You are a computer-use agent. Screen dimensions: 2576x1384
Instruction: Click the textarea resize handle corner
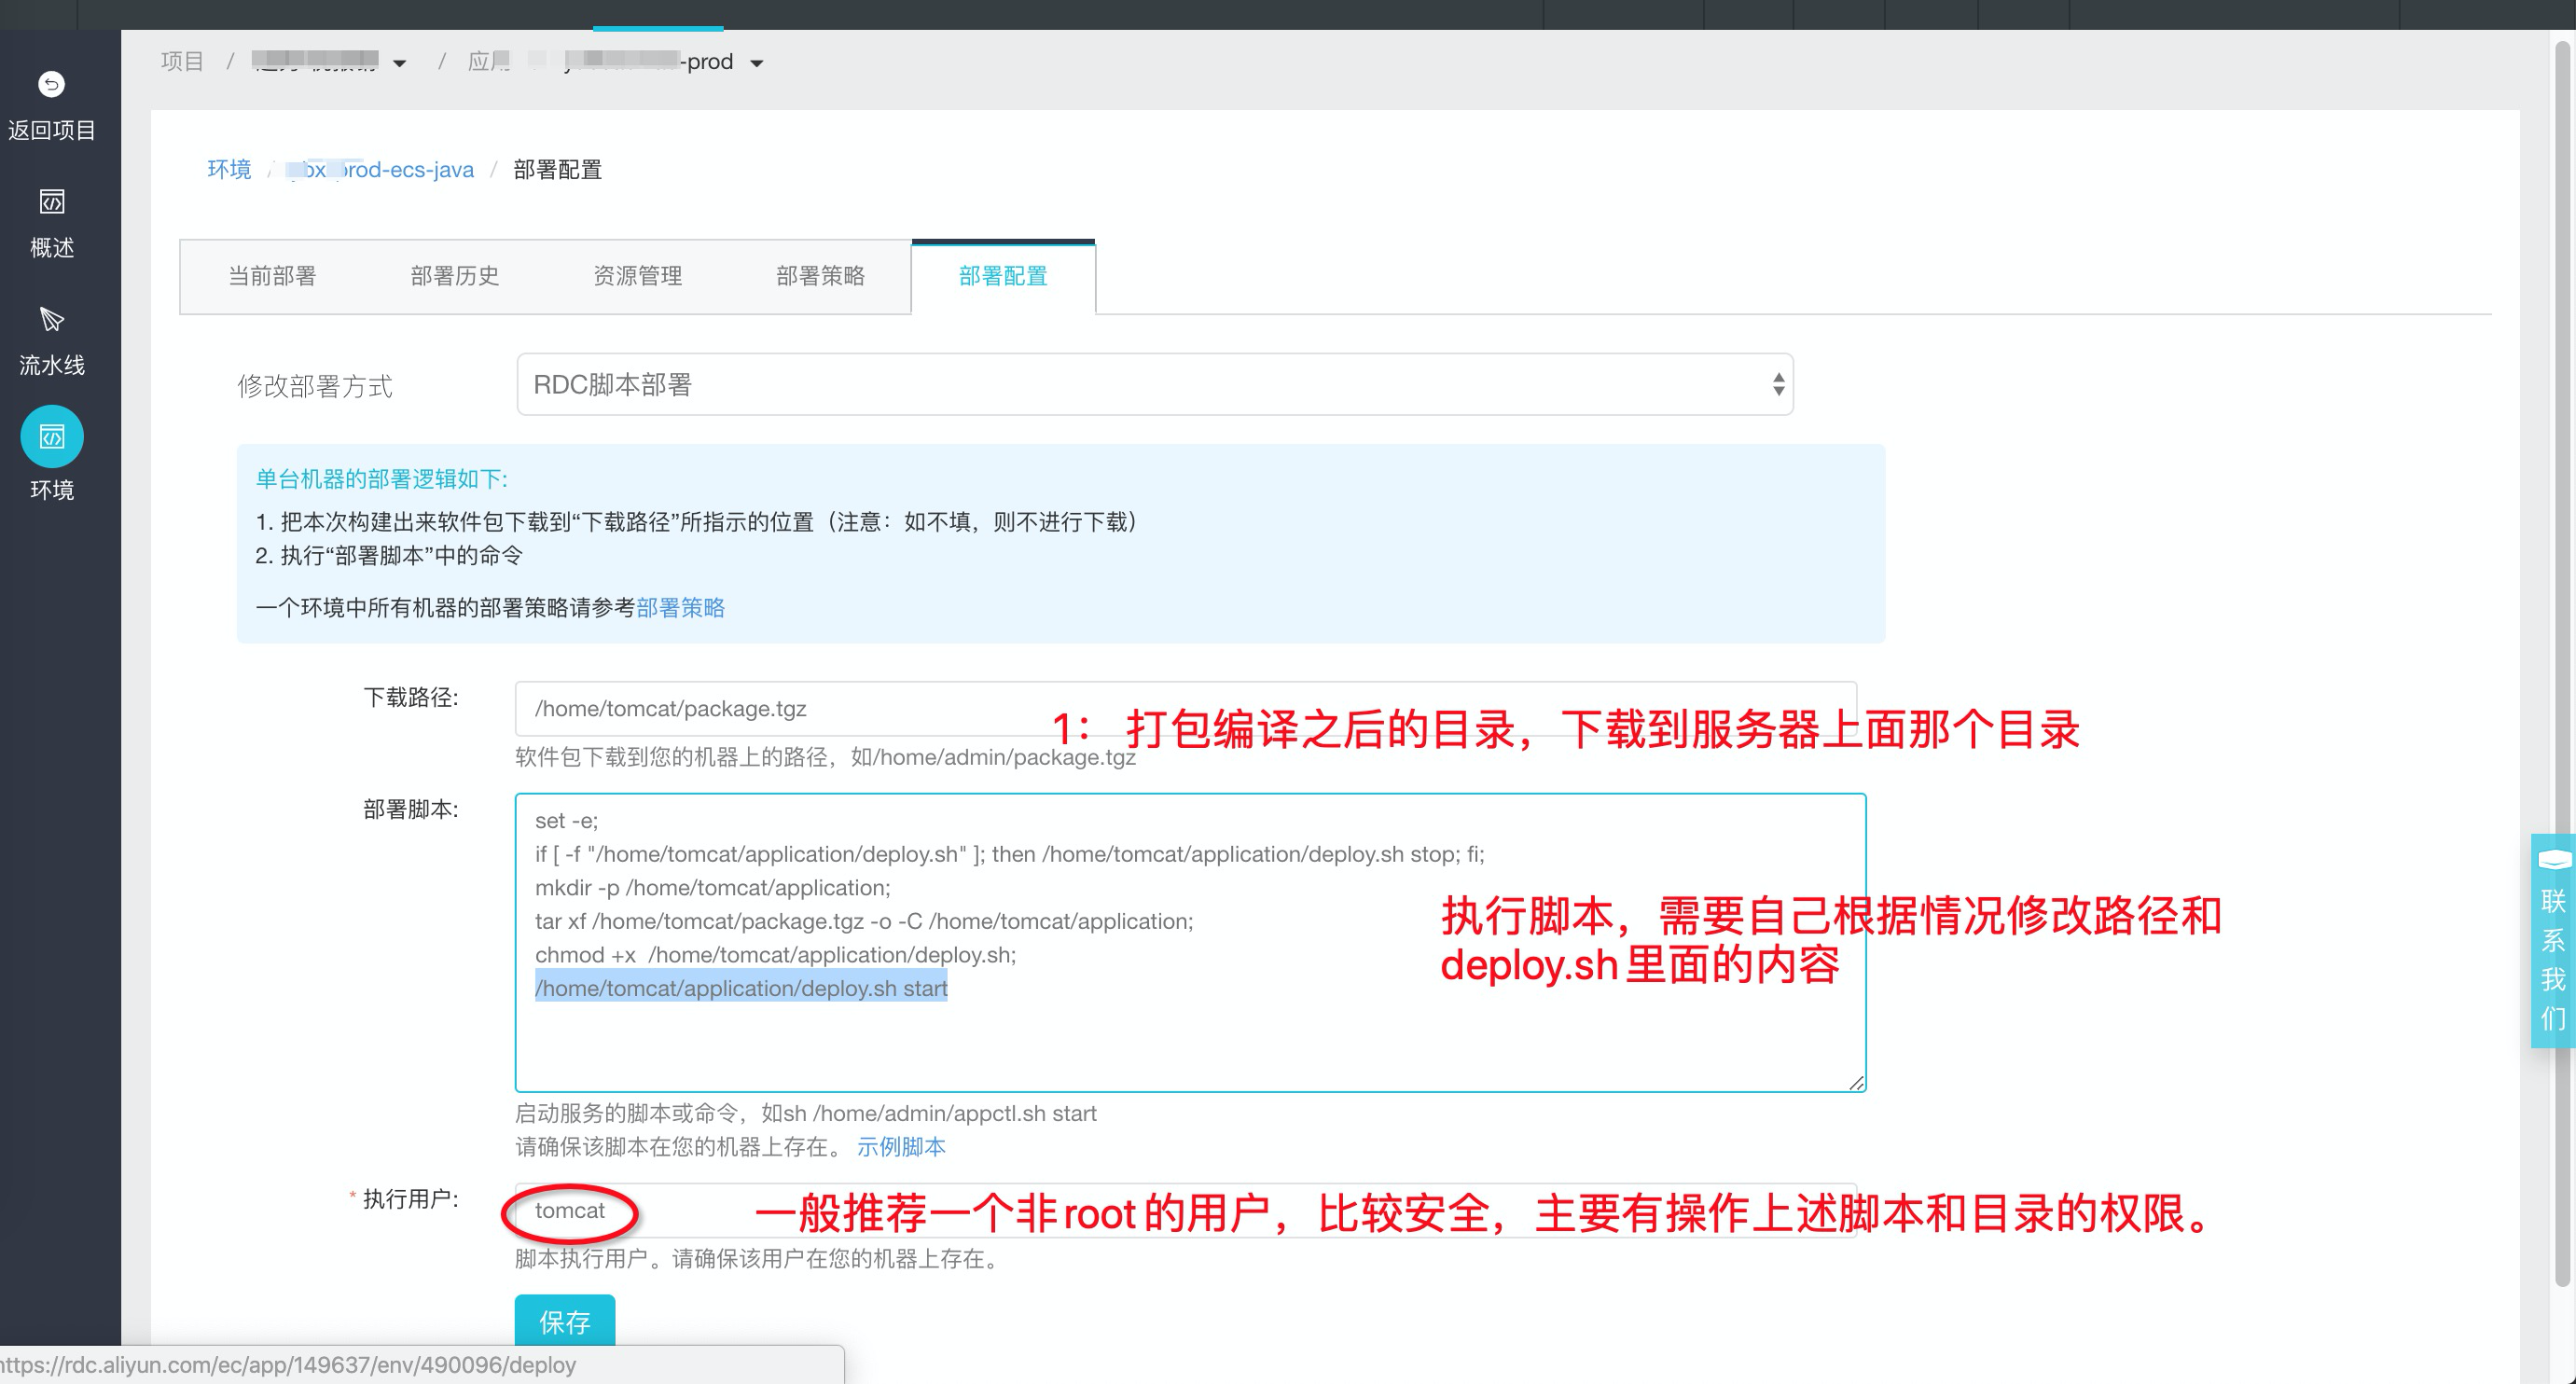[x=1856, y=1082]
